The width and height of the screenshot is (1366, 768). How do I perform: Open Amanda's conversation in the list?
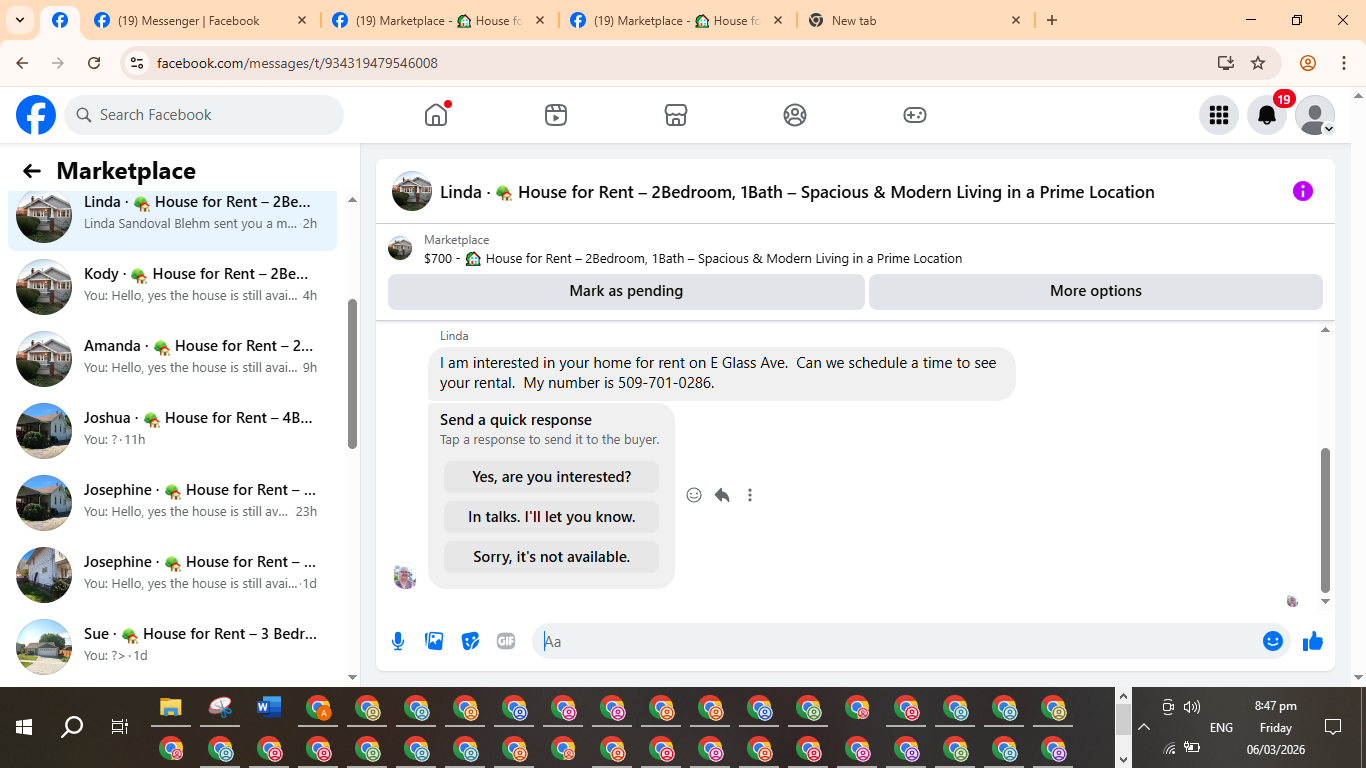[x=172, y=357]
